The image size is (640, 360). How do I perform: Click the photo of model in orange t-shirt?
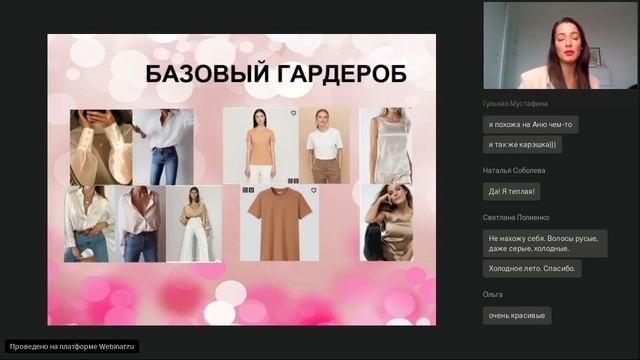[261, 146]
